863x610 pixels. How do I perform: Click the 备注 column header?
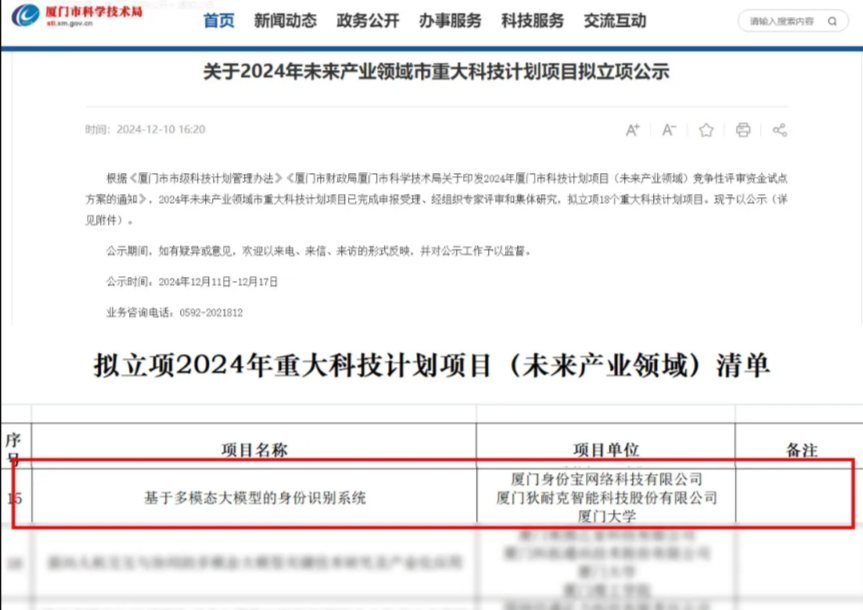tap(801, 450)
